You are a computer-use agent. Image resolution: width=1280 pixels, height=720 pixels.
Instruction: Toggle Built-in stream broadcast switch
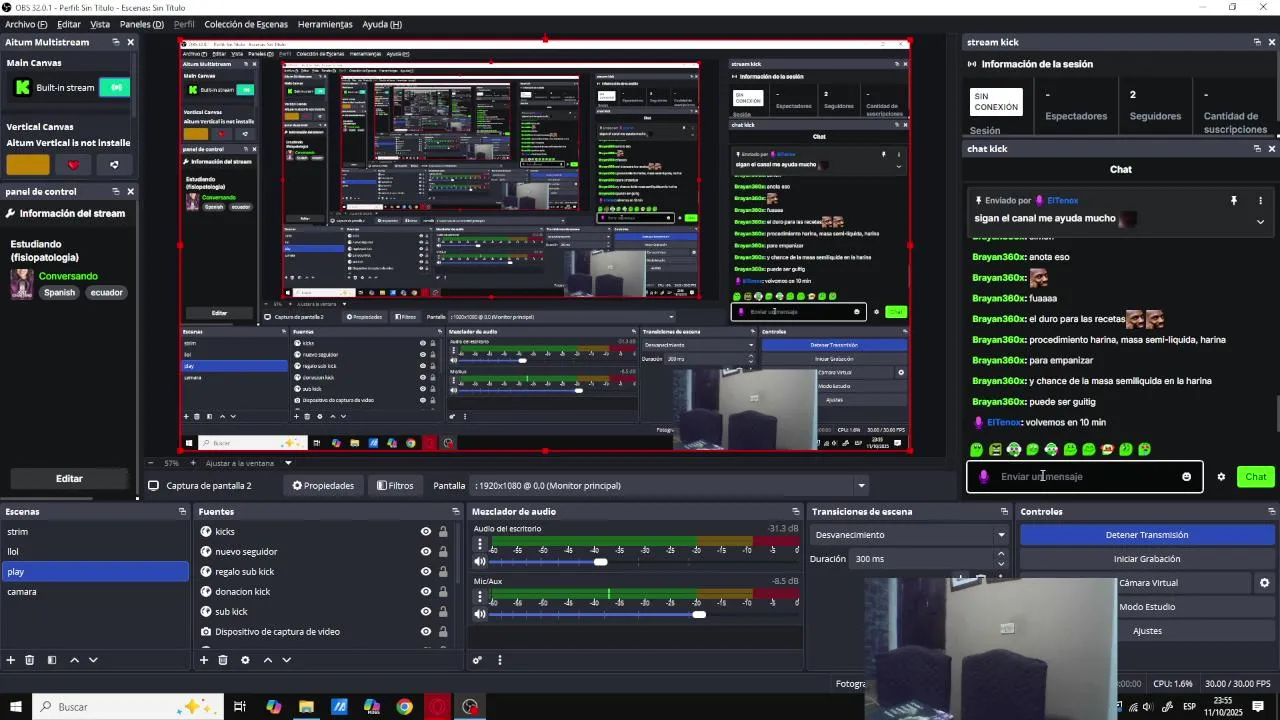click(115, 88)
